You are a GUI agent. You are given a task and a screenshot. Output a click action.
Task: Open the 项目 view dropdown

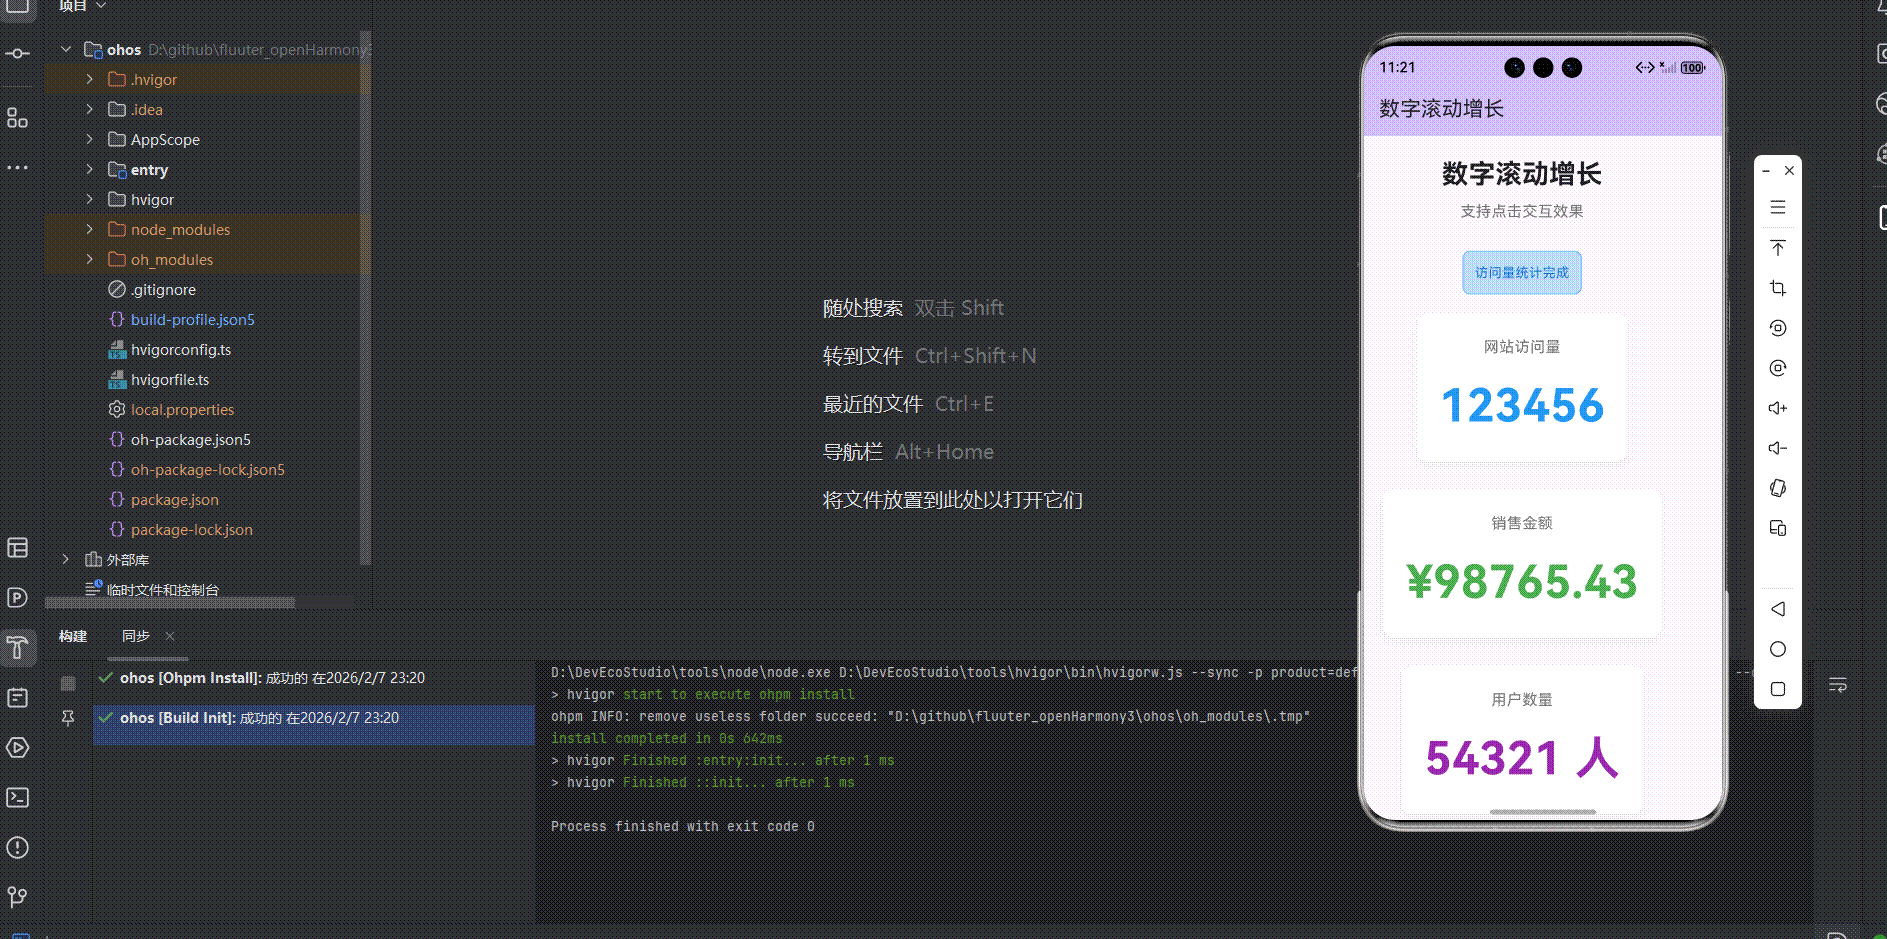click(82, 6)
